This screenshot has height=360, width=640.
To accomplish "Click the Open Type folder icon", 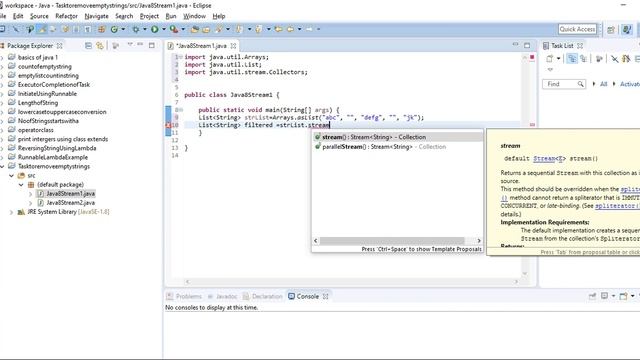I will (x=195, y=29).
